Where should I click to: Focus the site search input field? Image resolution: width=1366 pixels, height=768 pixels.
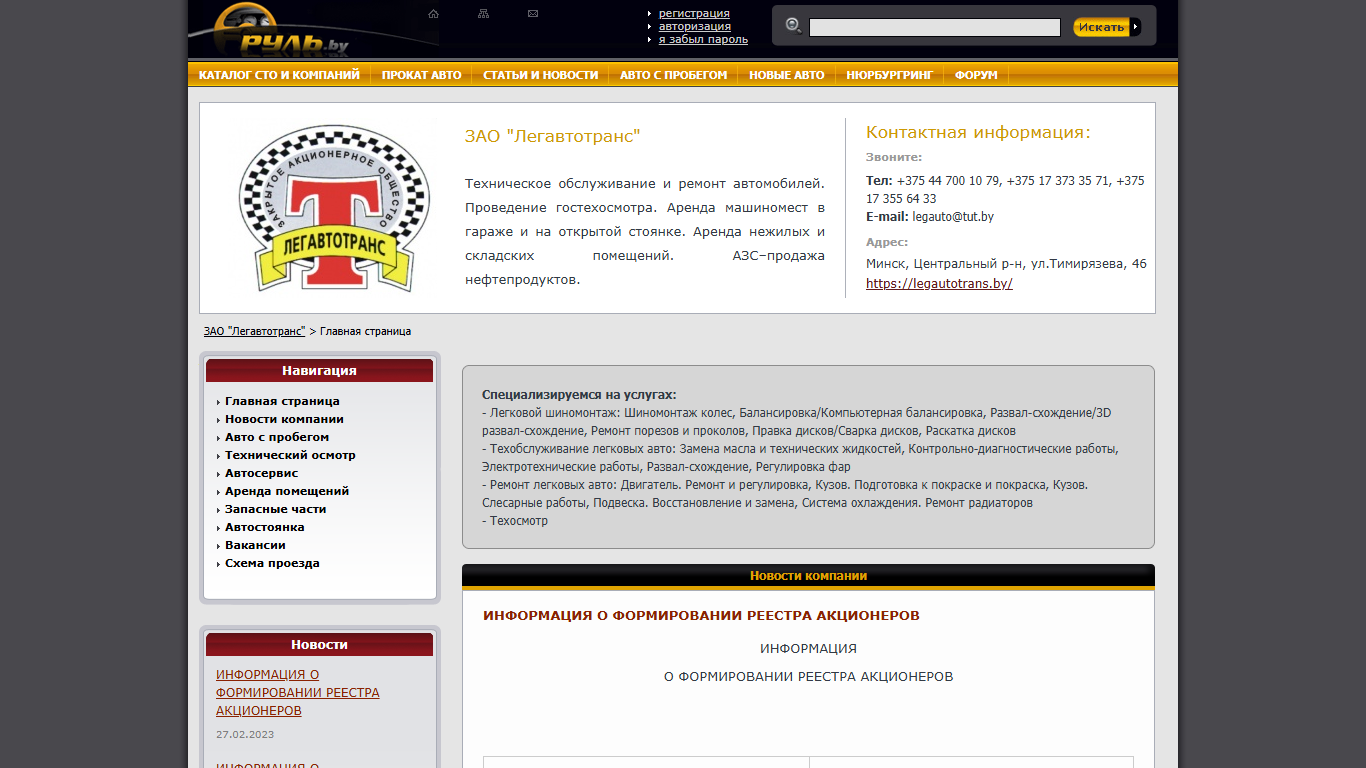(x=934, y=27)
